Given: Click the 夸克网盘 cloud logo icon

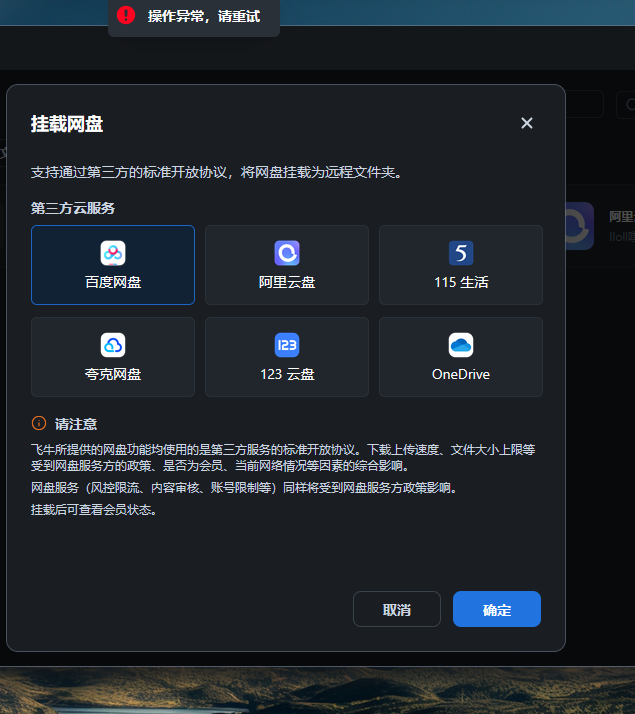Looking at the screenshot, I should (113, 345).
